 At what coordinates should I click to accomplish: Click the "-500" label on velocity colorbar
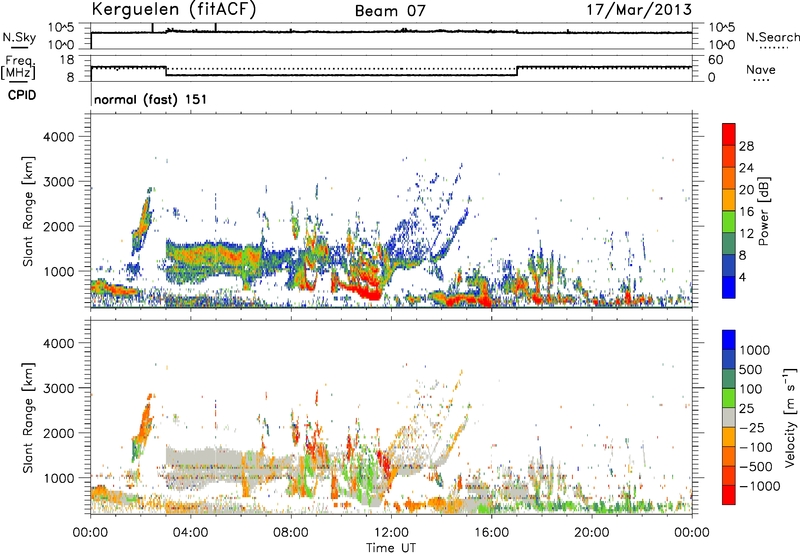(x=756, y=467)
